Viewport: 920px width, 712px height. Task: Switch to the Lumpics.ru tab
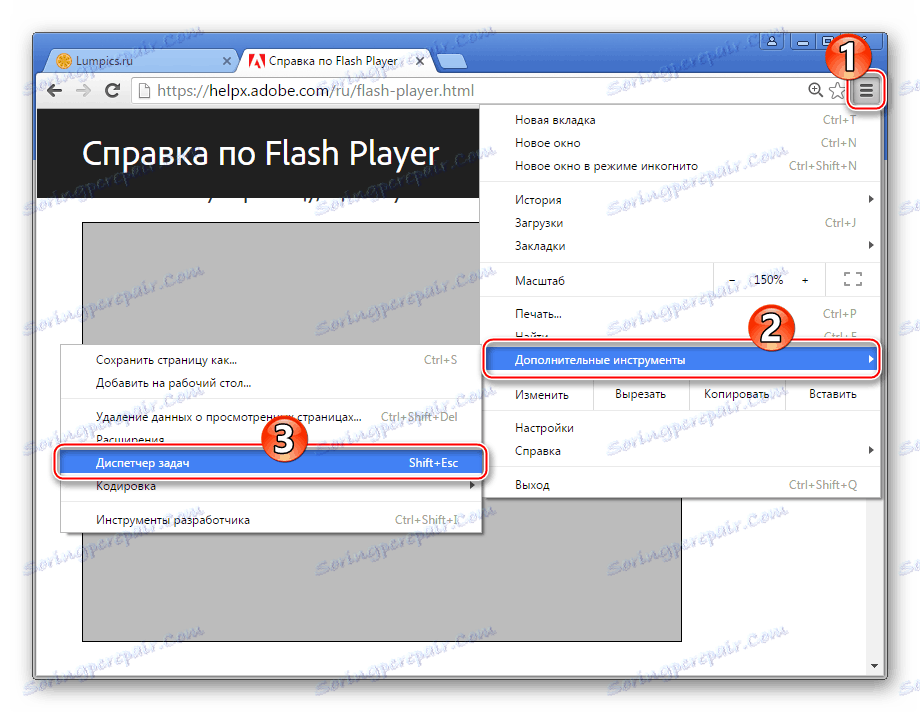click(143, 60)
